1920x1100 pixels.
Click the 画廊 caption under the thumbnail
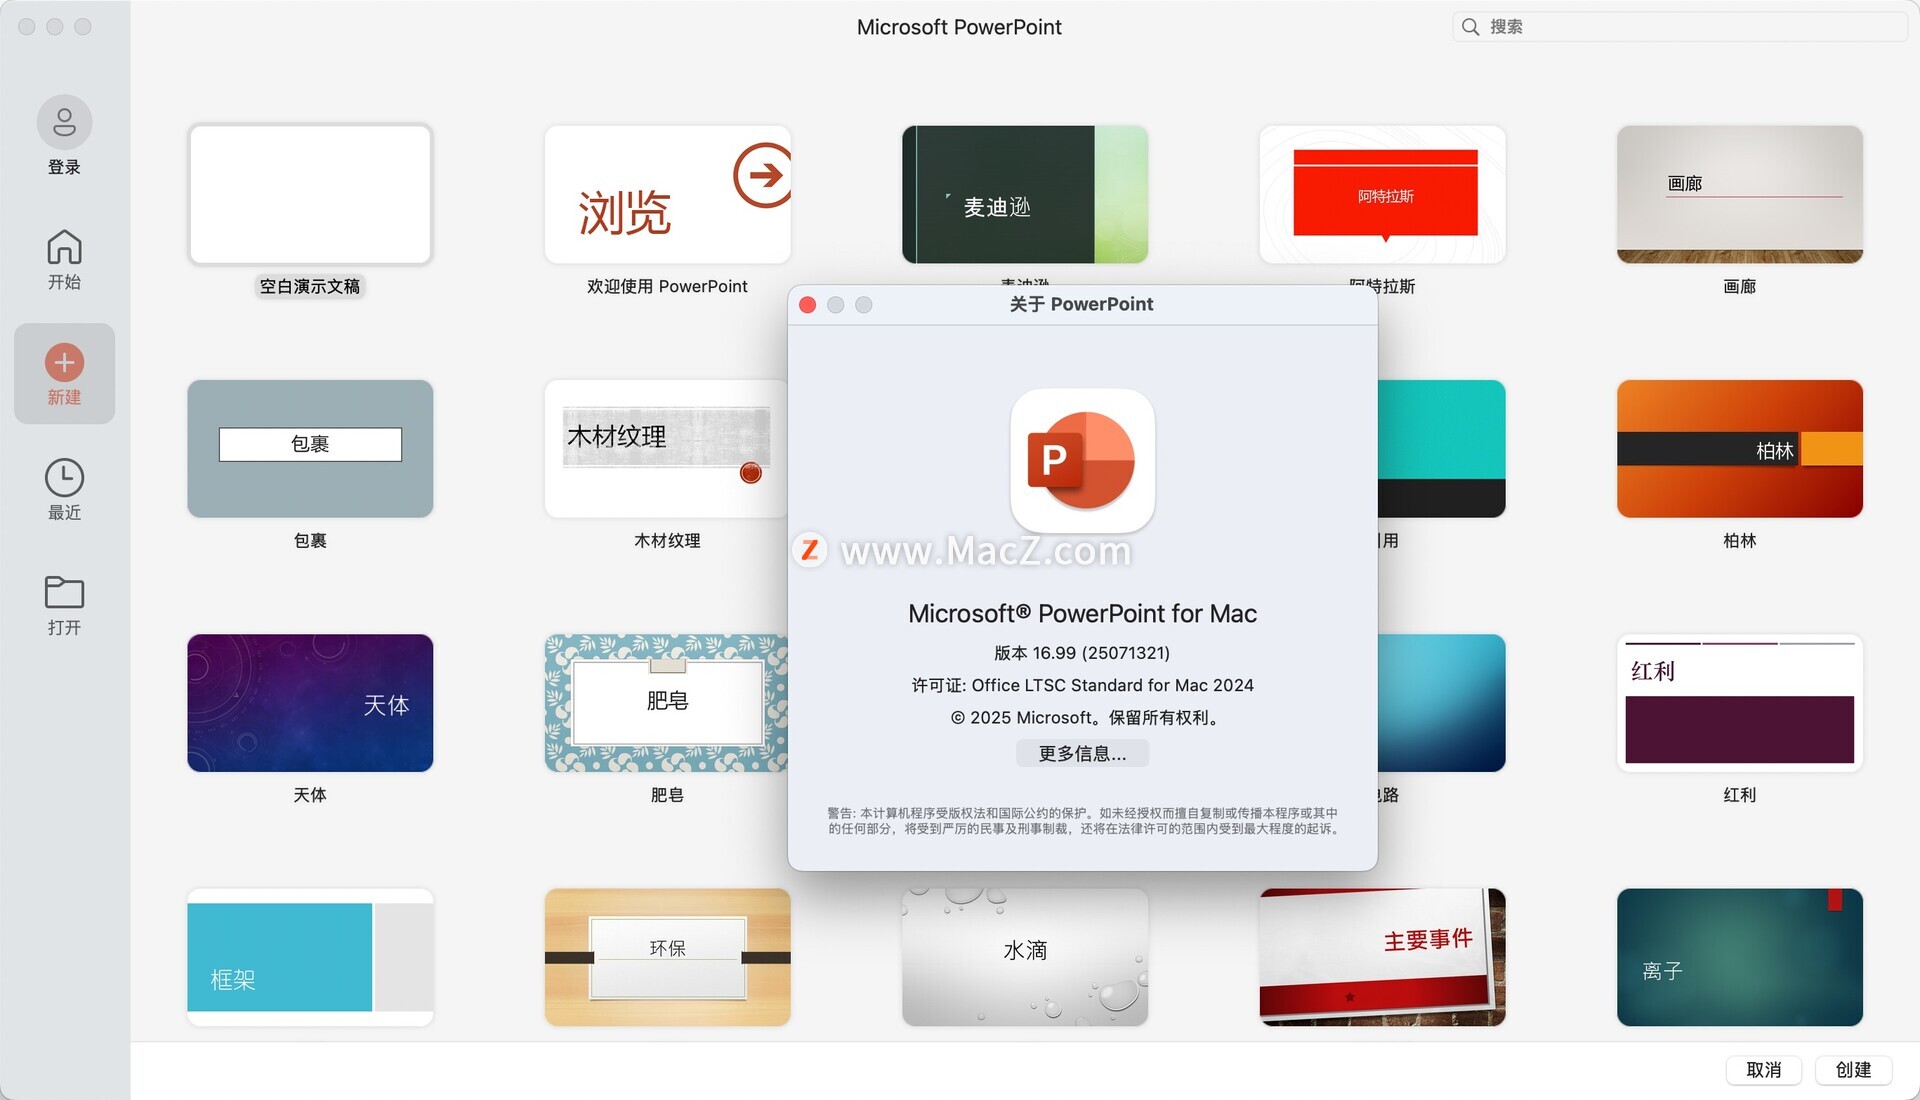[1739, 287]
